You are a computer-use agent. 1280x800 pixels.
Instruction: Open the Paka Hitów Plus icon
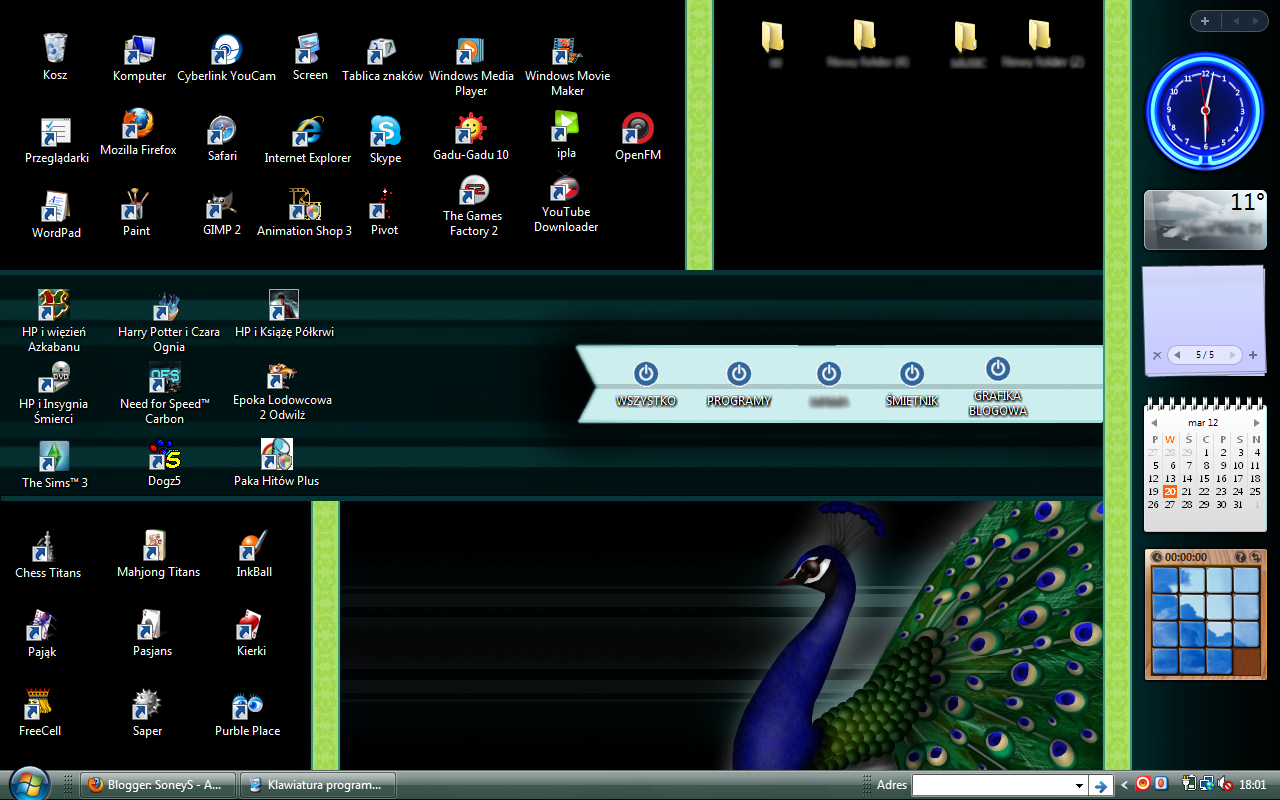[277, 463]
